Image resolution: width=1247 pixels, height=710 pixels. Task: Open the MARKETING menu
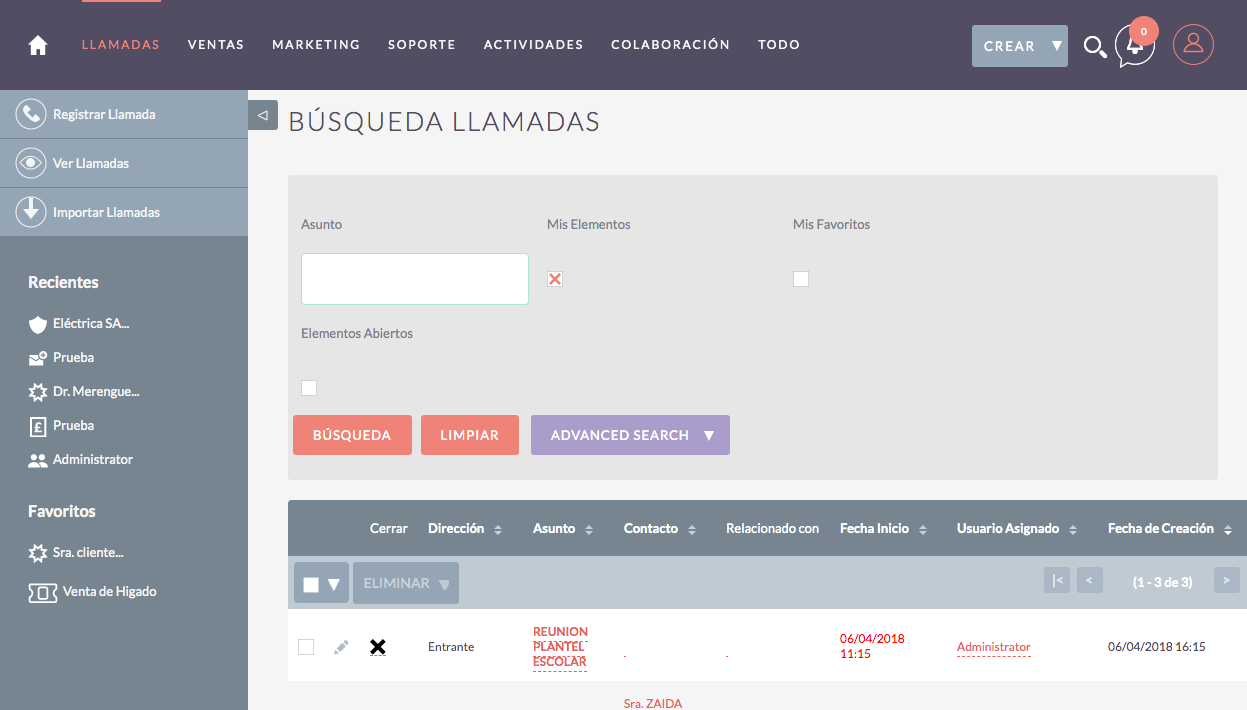(316, 45)
